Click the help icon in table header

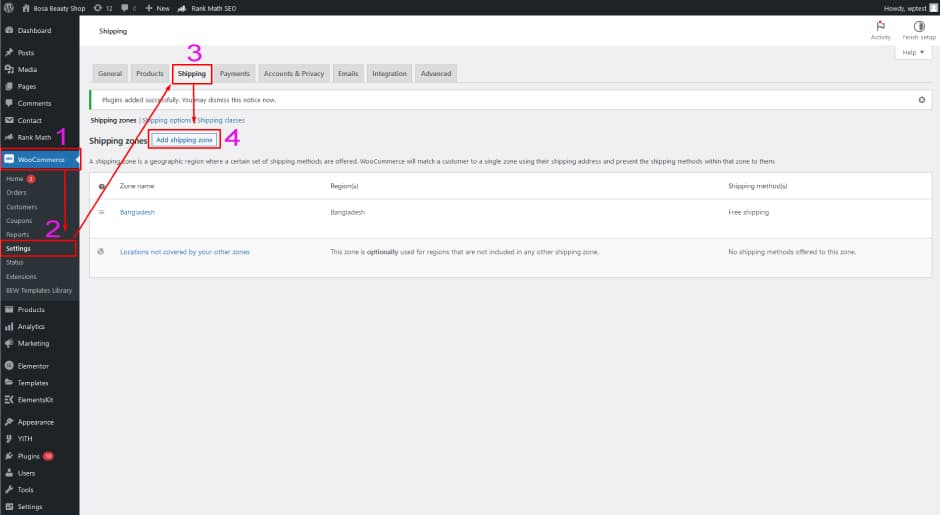[101, 186]
